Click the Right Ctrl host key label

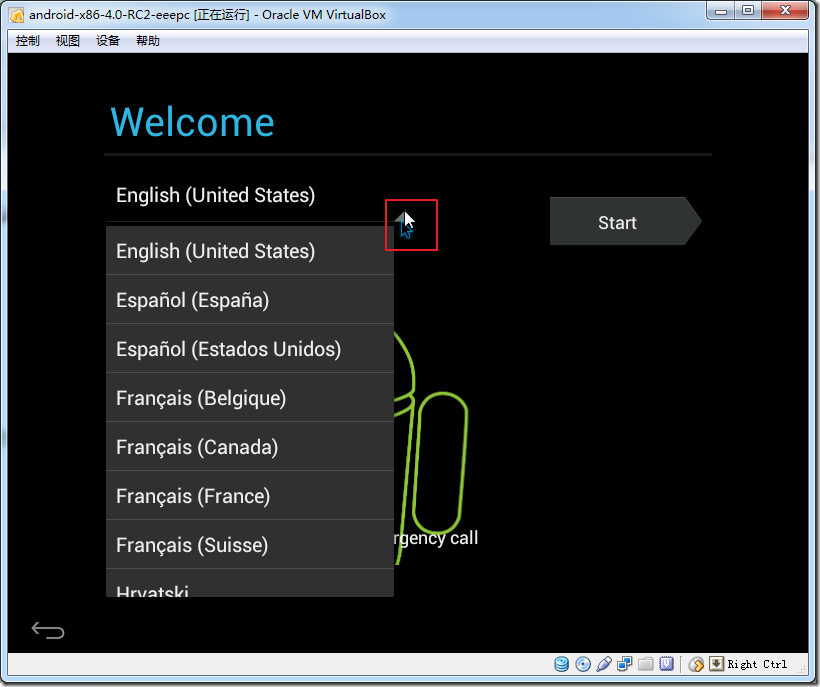(x=757, y=664)
